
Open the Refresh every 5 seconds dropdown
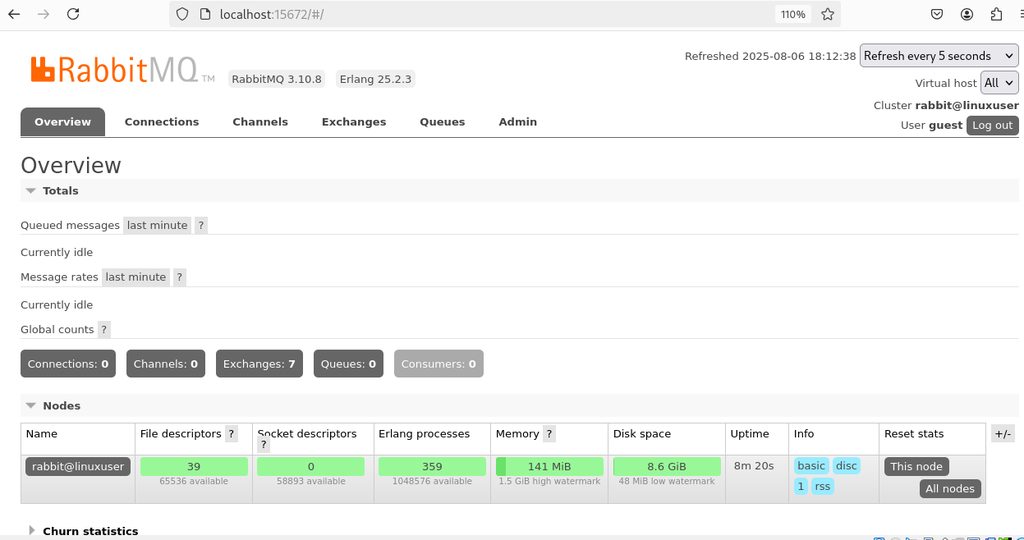pos(938,56)
